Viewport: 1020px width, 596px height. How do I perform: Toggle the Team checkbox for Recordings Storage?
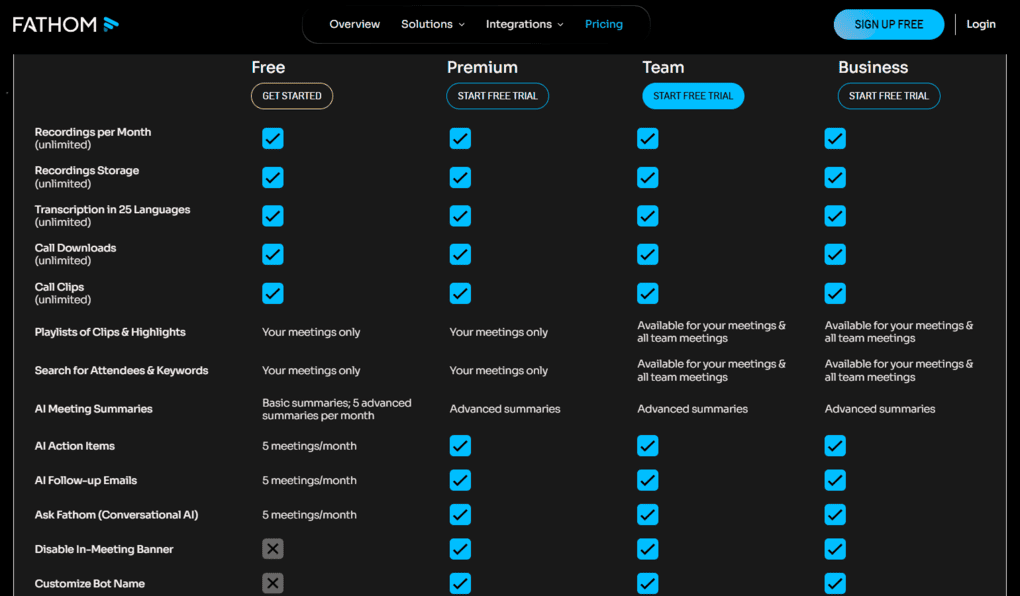647,177
